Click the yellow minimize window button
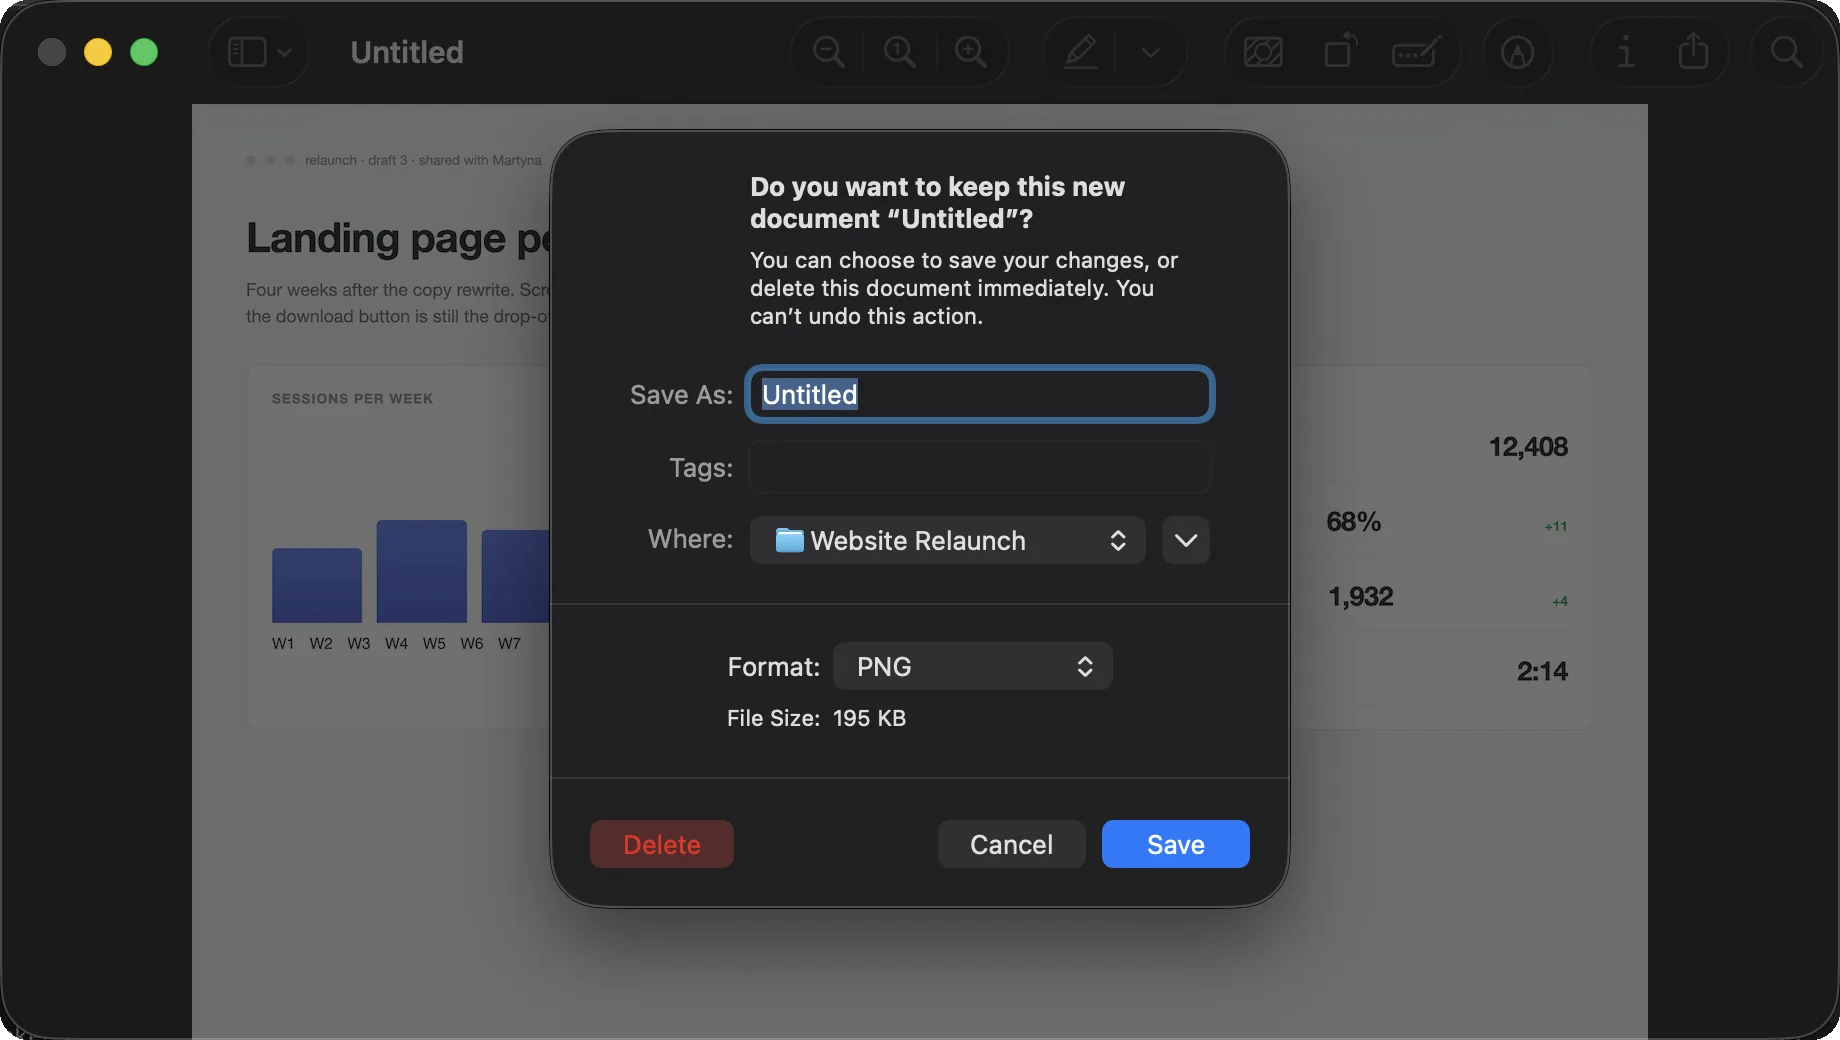This screenshot has height=1040, width=1840. (98, 52)
